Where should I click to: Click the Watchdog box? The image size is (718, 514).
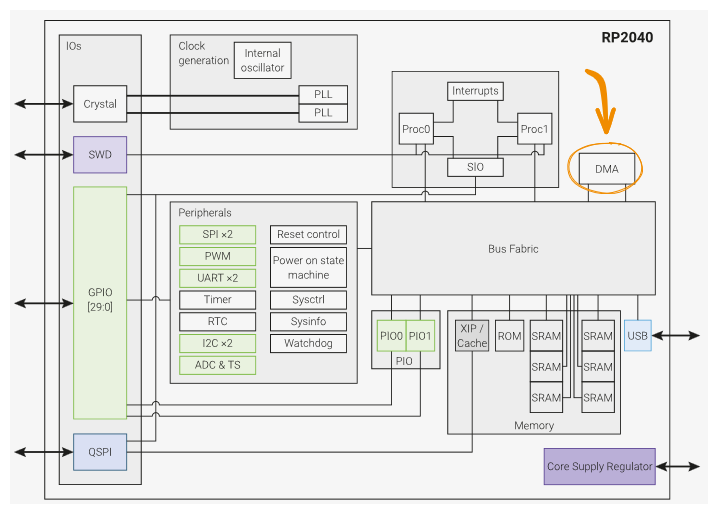308,343
